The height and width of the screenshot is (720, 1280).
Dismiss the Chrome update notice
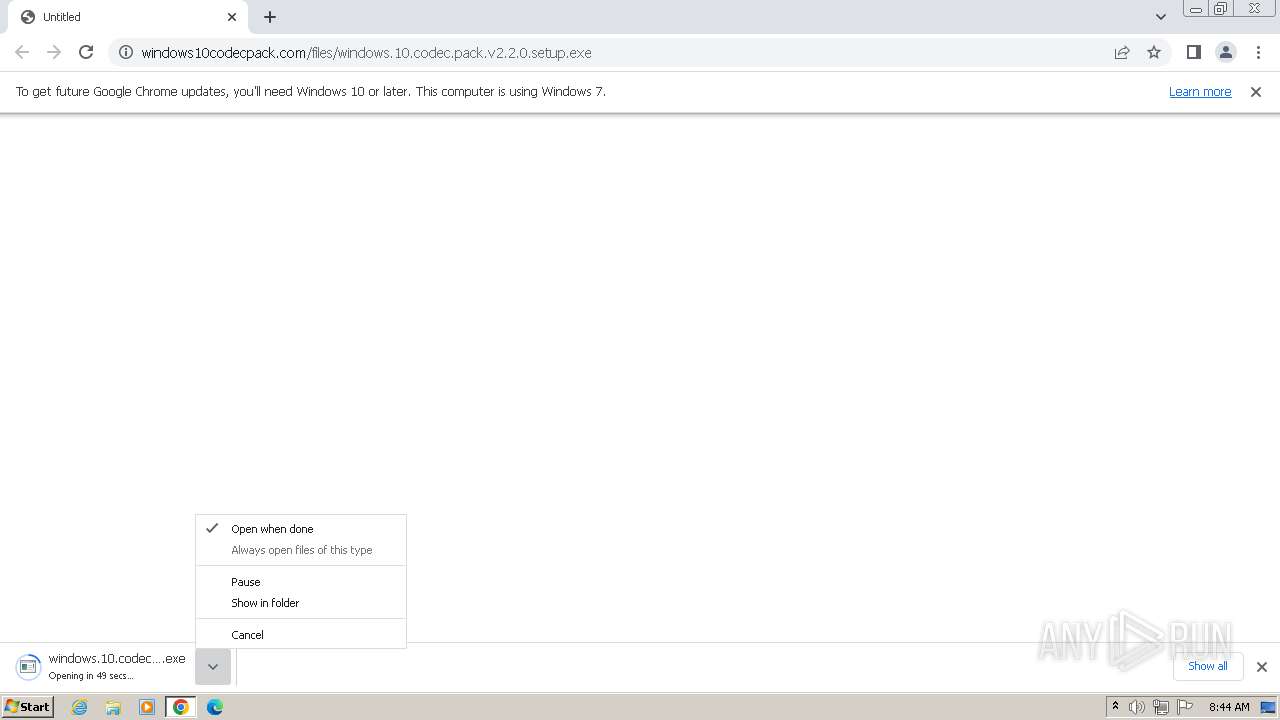pyautogui.click(x=1256, y=91)
